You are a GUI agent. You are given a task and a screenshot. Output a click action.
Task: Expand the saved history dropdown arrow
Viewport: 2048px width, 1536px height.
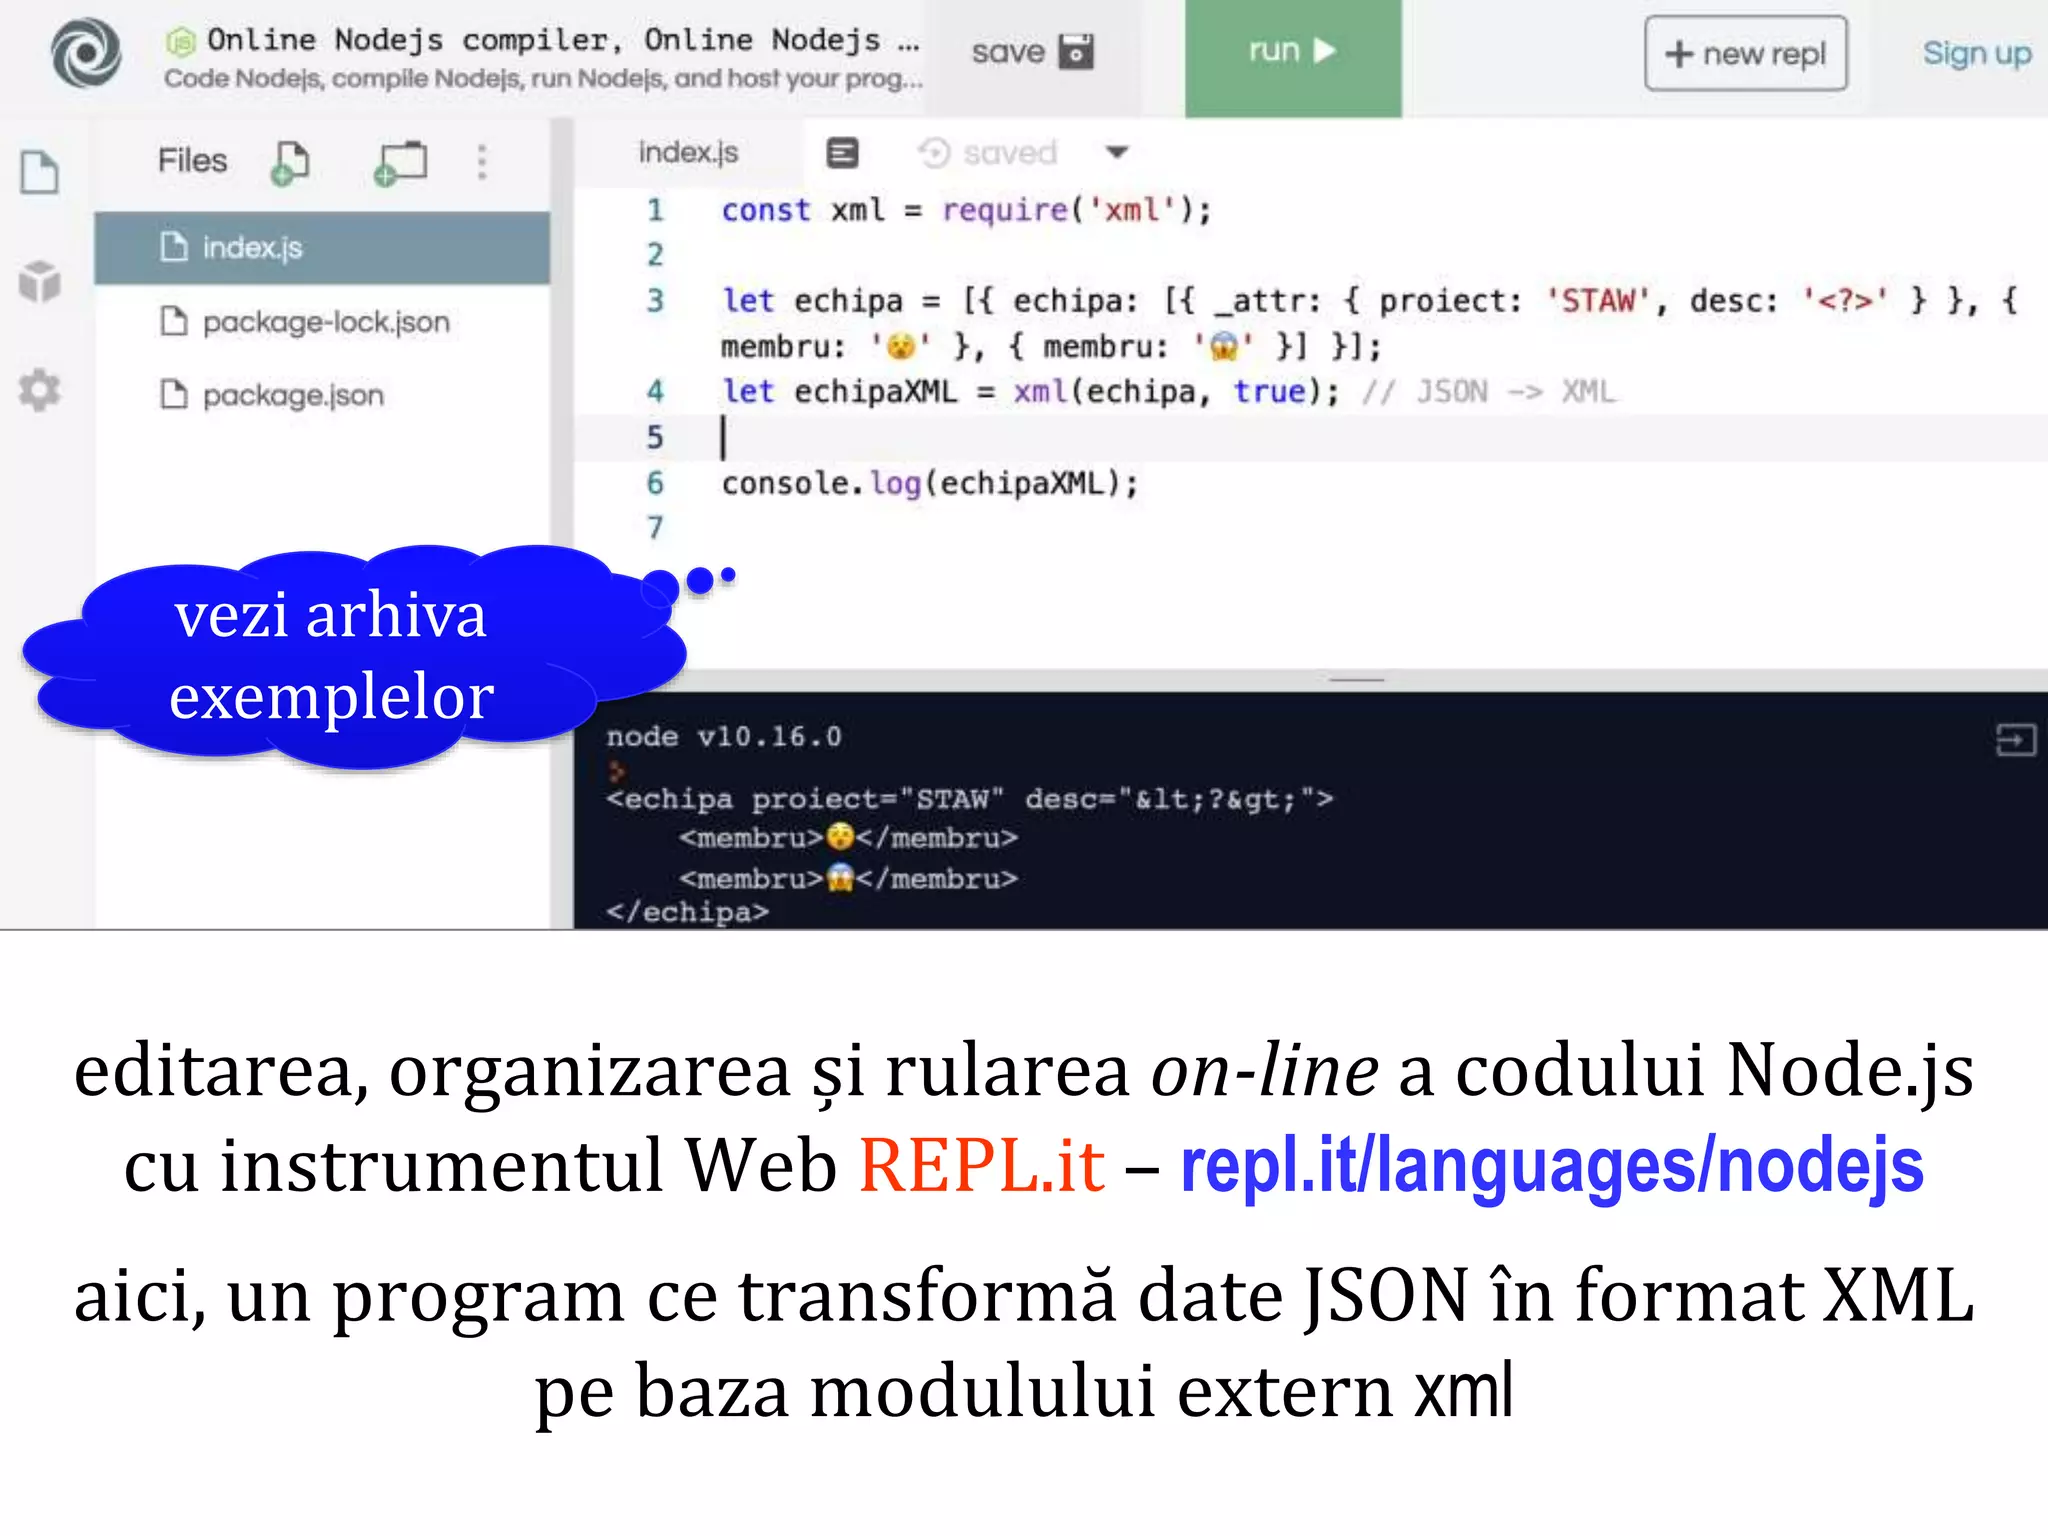point(1117,153)
